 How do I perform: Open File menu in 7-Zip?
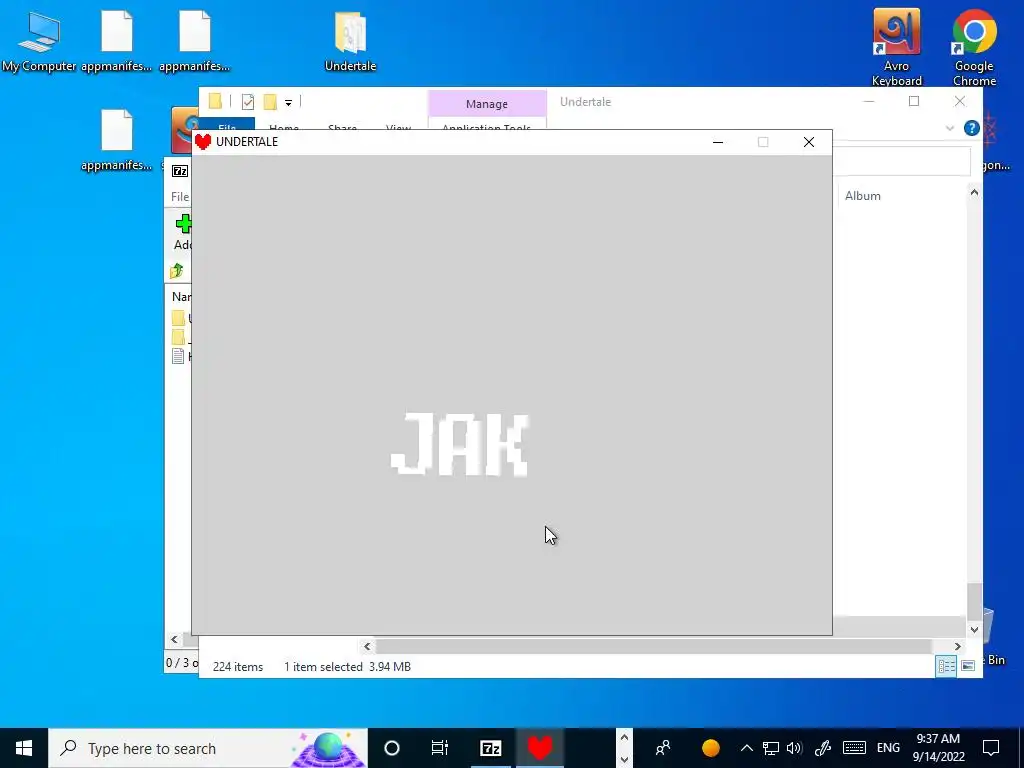tap(180, 197)
